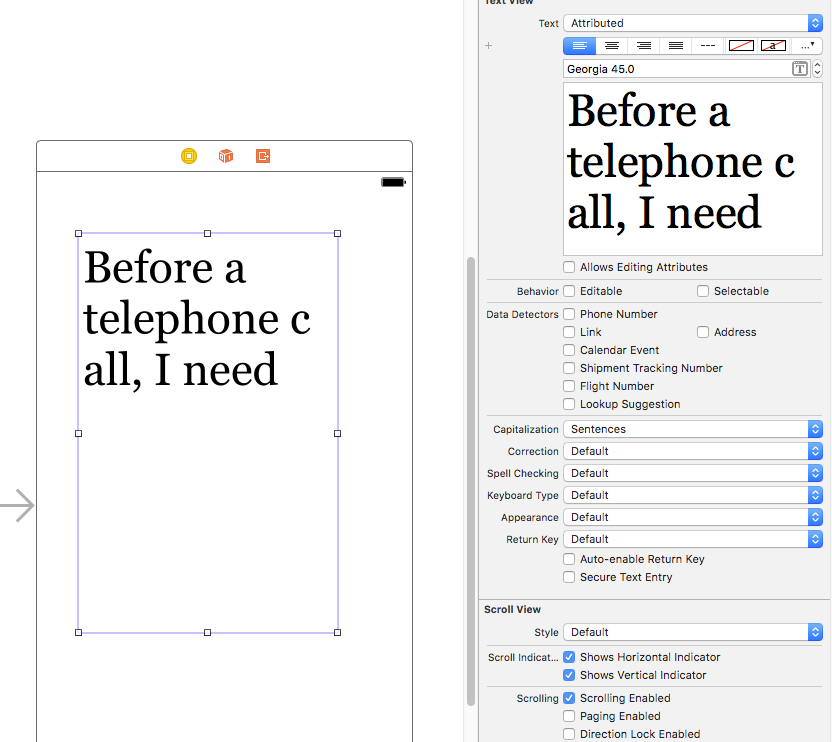Check Link data detector
This screenshot has width=832, height=742.
tap(569, 332)
